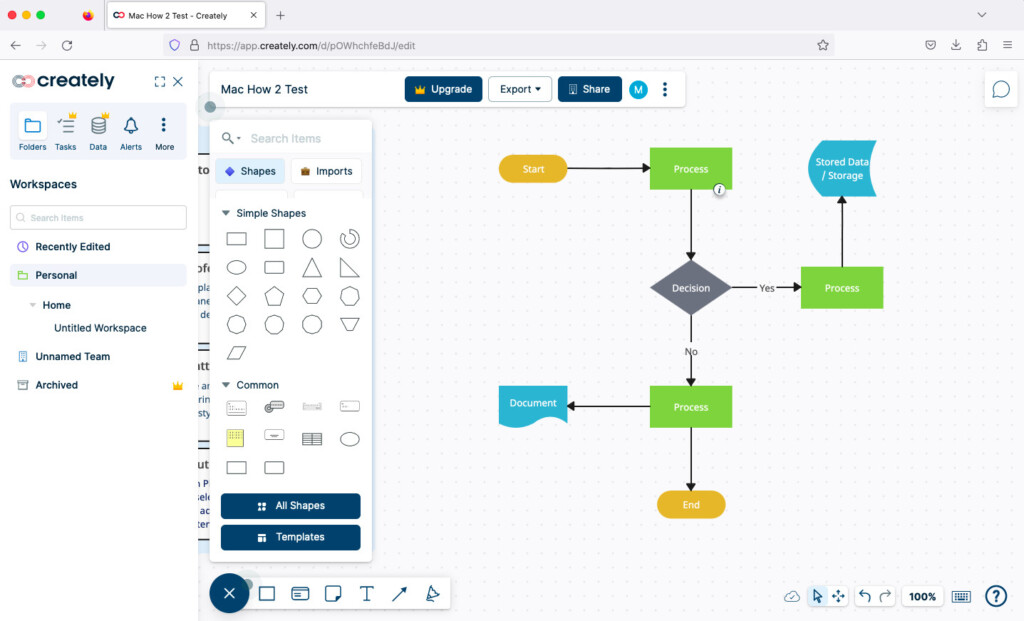Select the triangle shape in Simple Shapes
Viewport: 1024px width, 621px height.
coord(312,267)
